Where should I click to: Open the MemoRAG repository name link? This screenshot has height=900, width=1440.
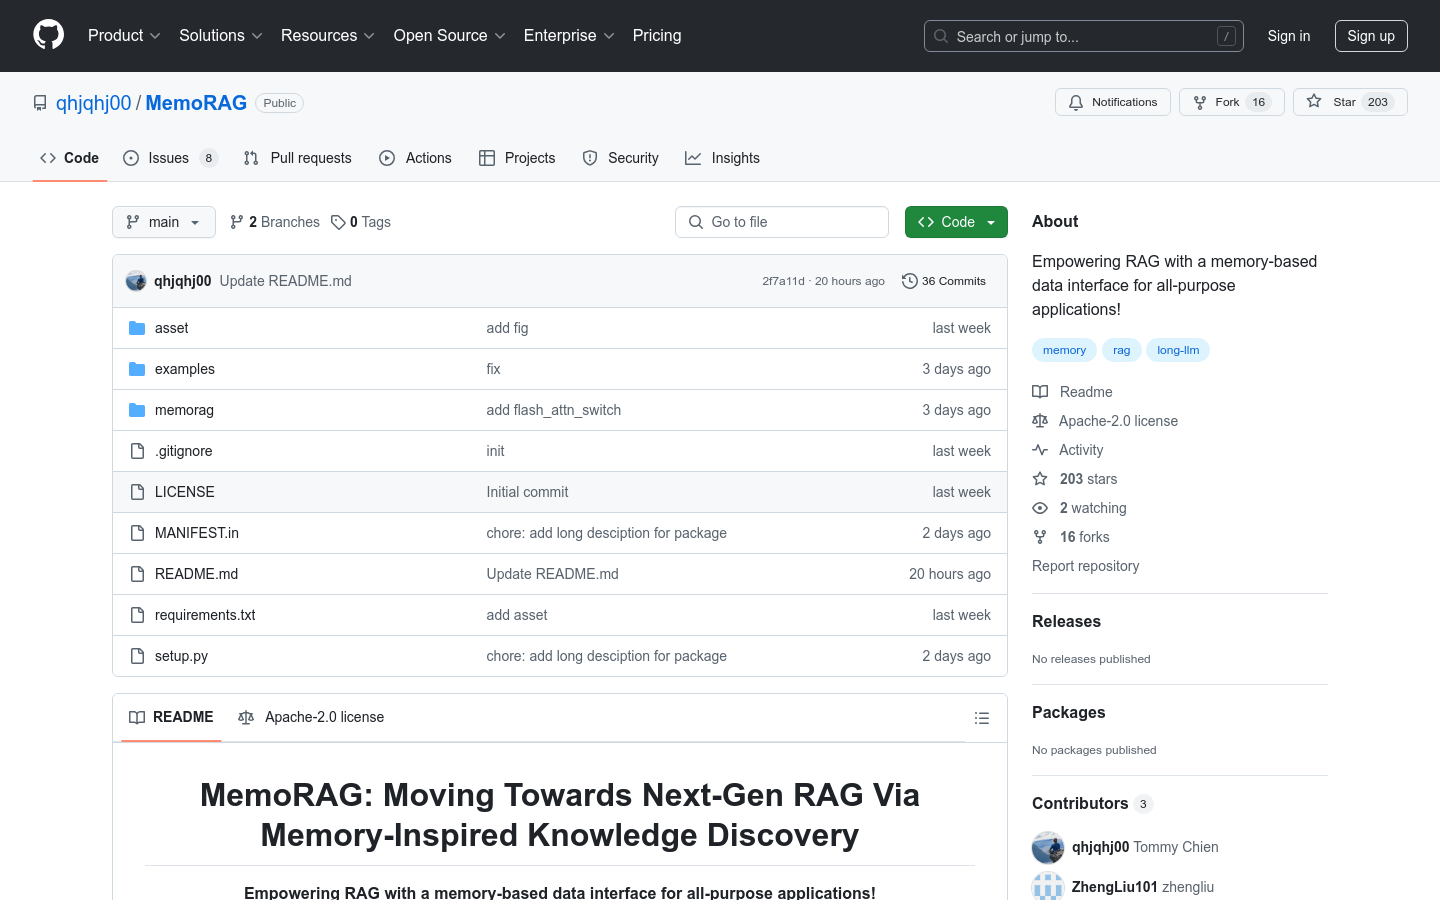[196, 103]
